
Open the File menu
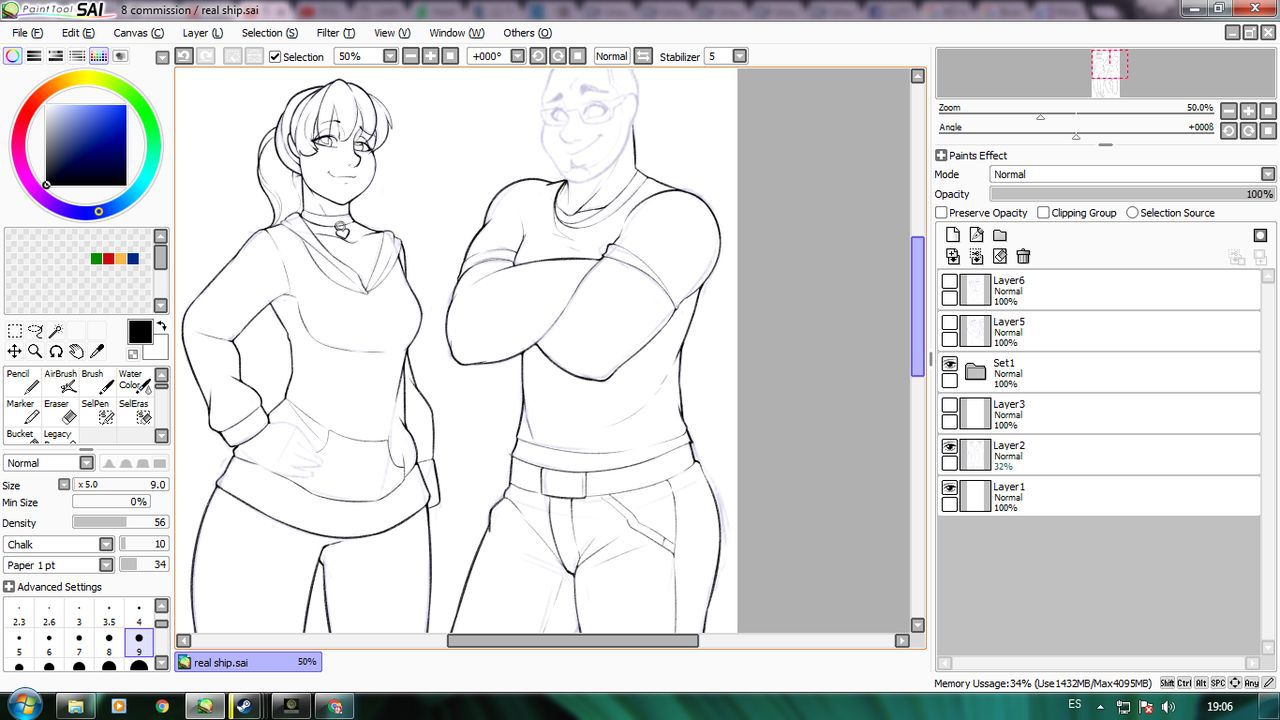point(27,33)
